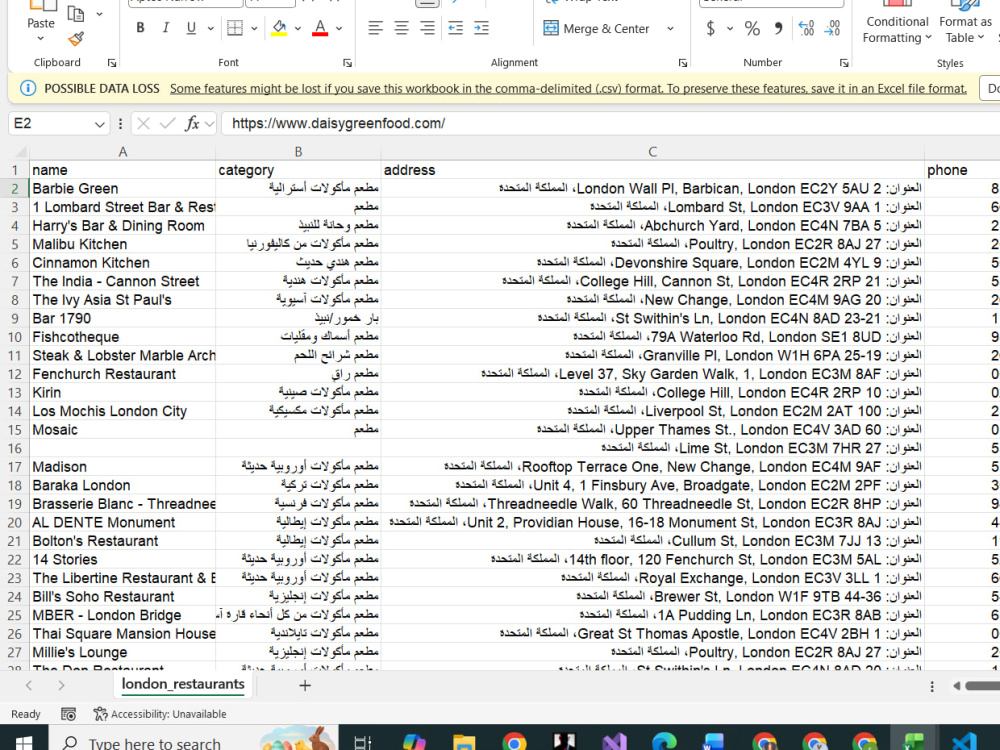Click the formula bar with daisygreenfood URL
This screenshot has width=1000, height=750.
[x=610, y=123]
